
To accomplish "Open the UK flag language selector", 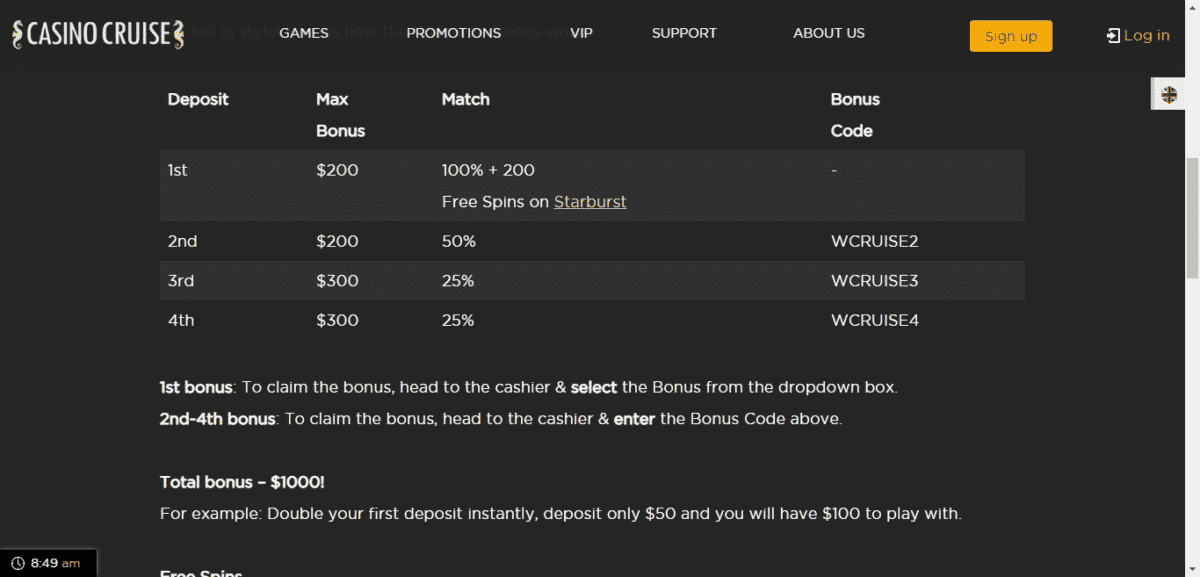I will pos(1168,95).
